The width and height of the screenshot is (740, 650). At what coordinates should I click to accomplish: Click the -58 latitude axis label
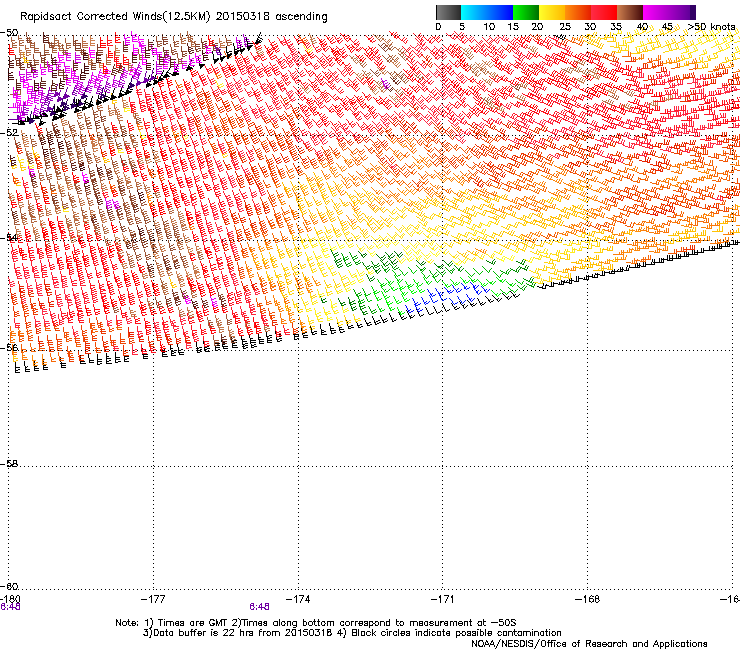point(9,464)
